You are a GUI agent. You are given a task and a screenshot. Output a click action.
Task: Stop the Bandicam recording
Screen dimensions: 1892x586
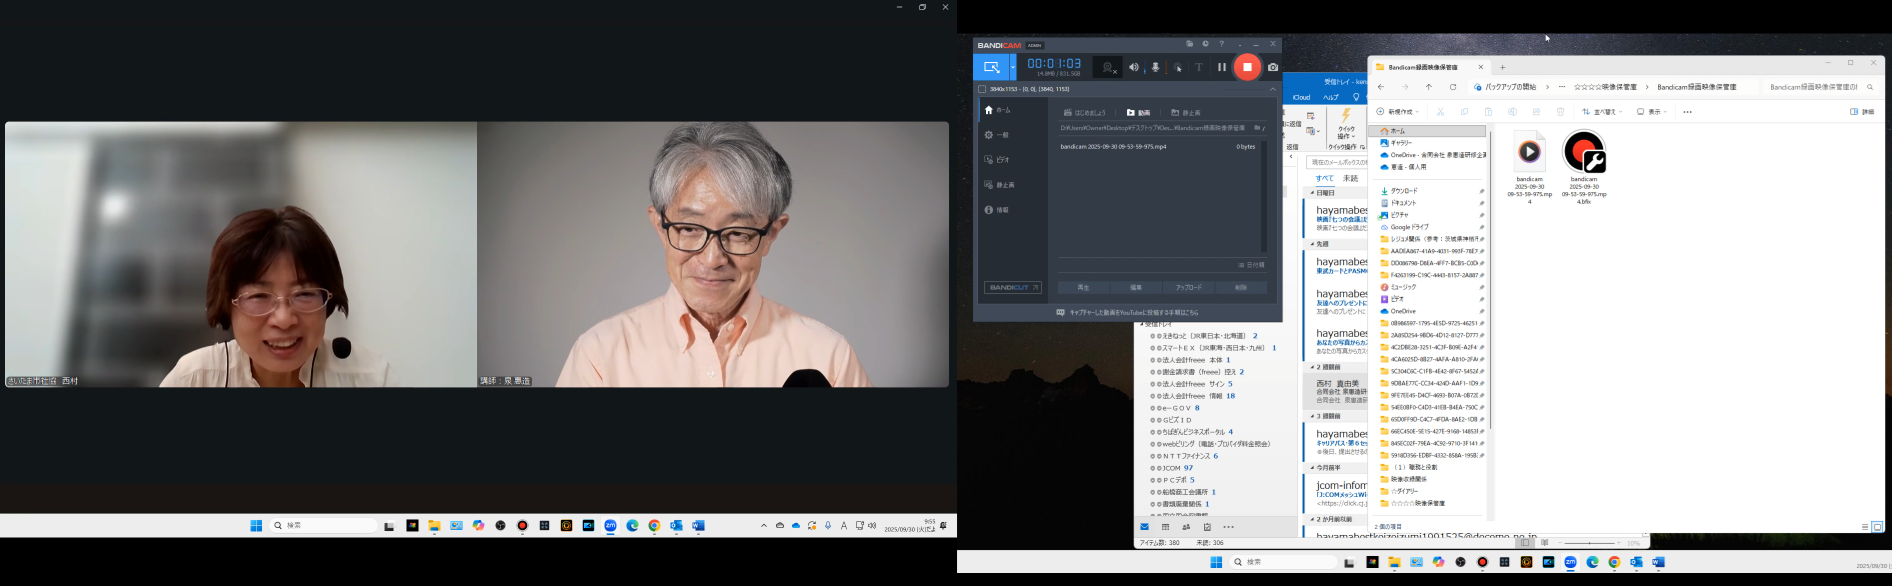tap(1247, 67)
